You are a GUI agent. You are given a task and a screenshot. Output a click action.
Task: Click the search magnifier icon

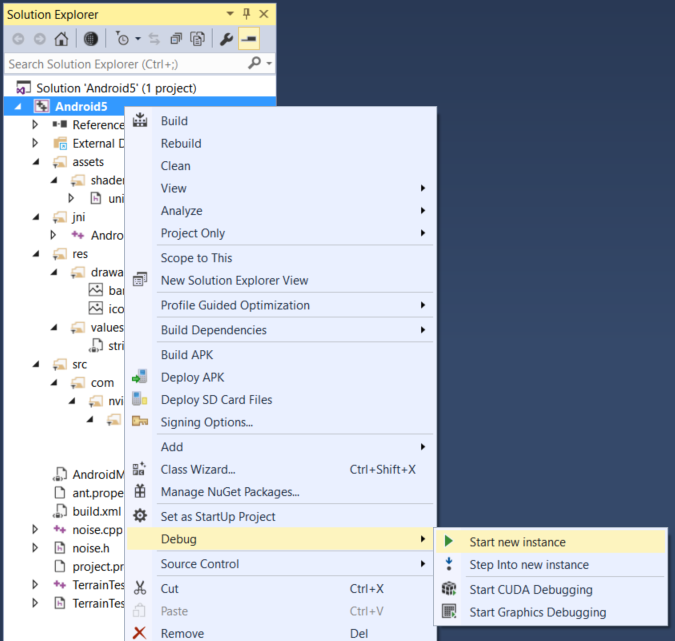254,63
